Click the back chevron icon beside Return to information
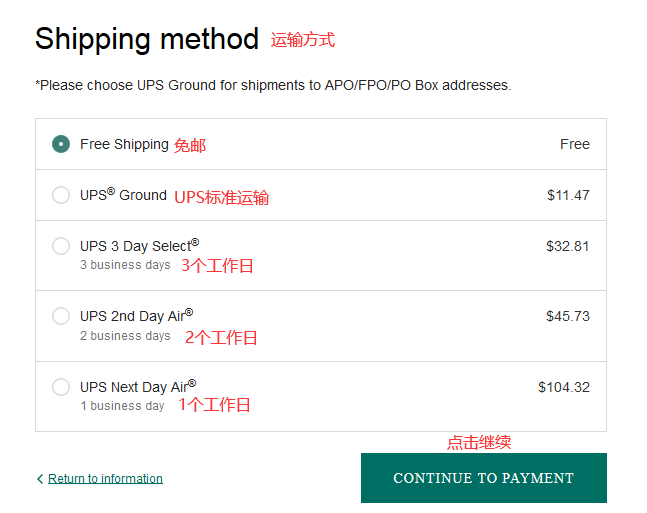 (40, 479)
